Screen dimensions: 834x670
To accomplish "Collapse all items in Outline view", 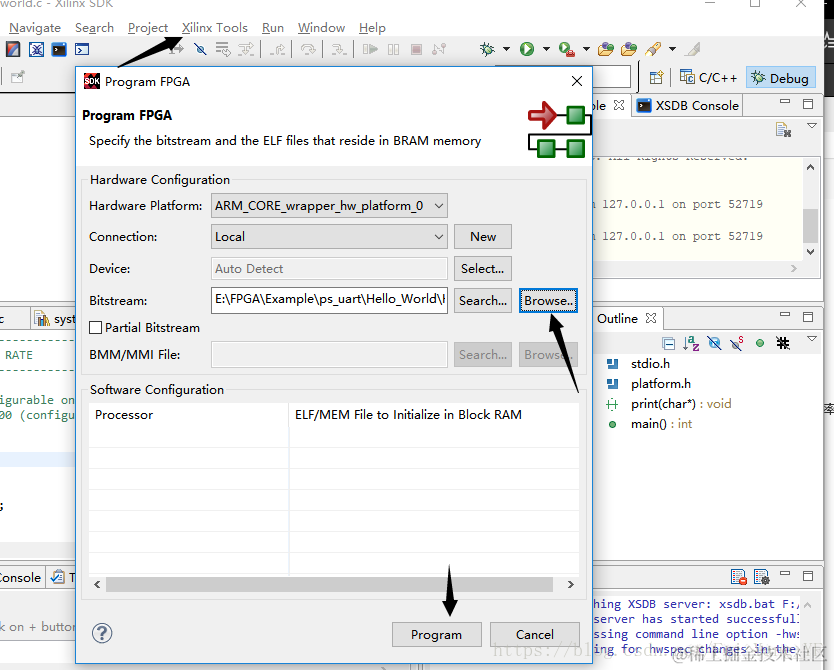I will click(669, 344).
